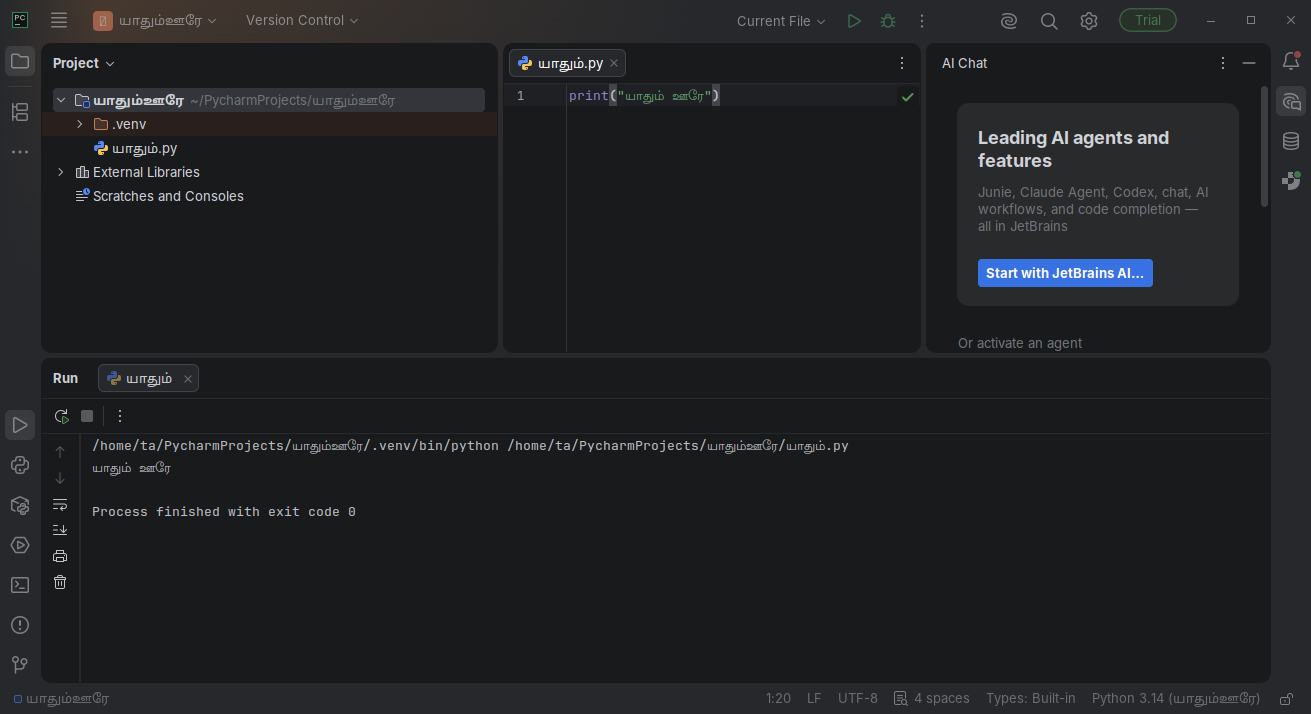Screen dimensions: 1311x714
Task: Open More Actions next to Debug
Action: pyautogui.click(x=922, y=20)
